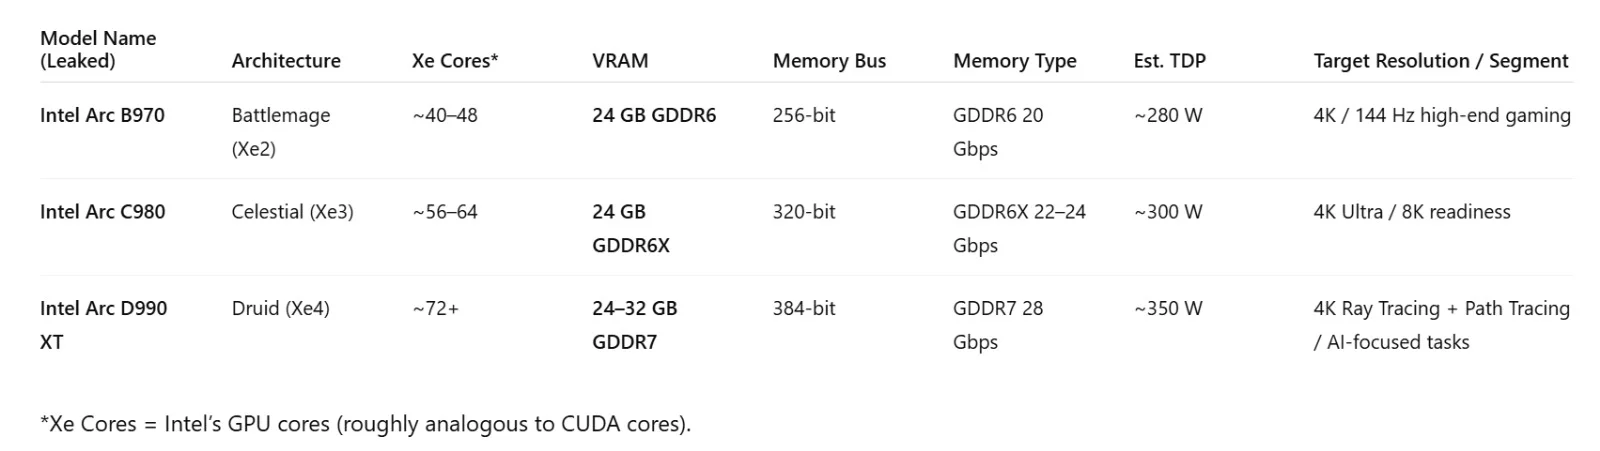
Task: Select the Xe Cores* column header
Action: pos(455,61)
